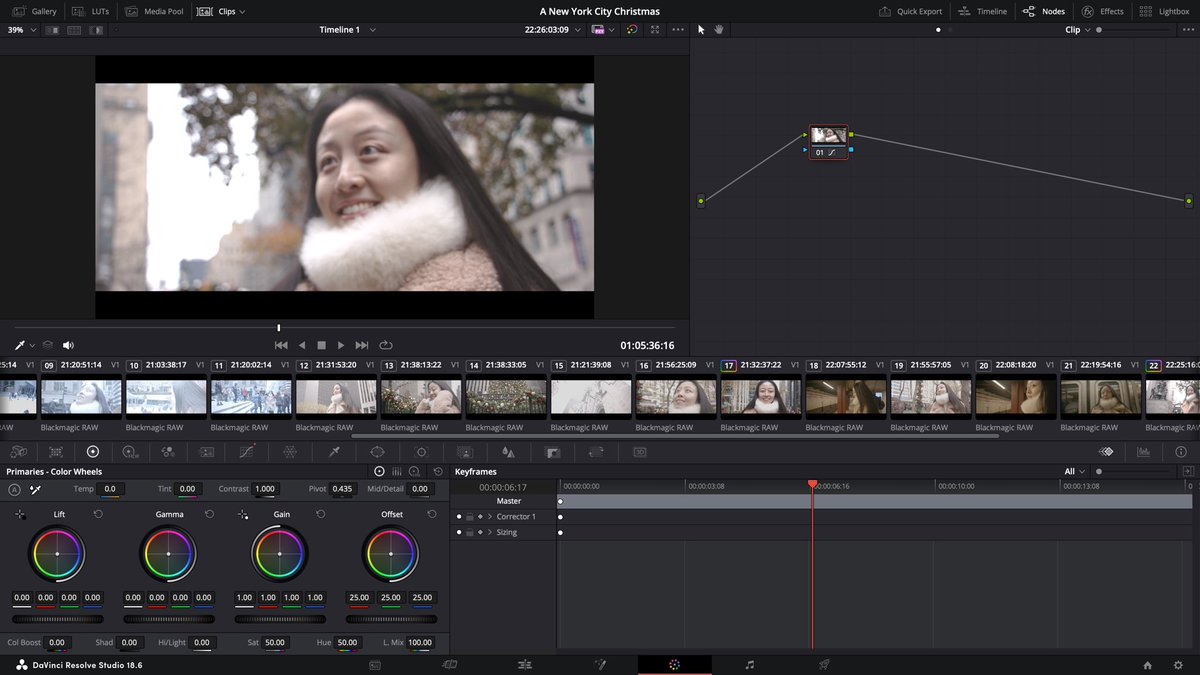Mute the viewer audio speaker icon

(x=68, y=345)
